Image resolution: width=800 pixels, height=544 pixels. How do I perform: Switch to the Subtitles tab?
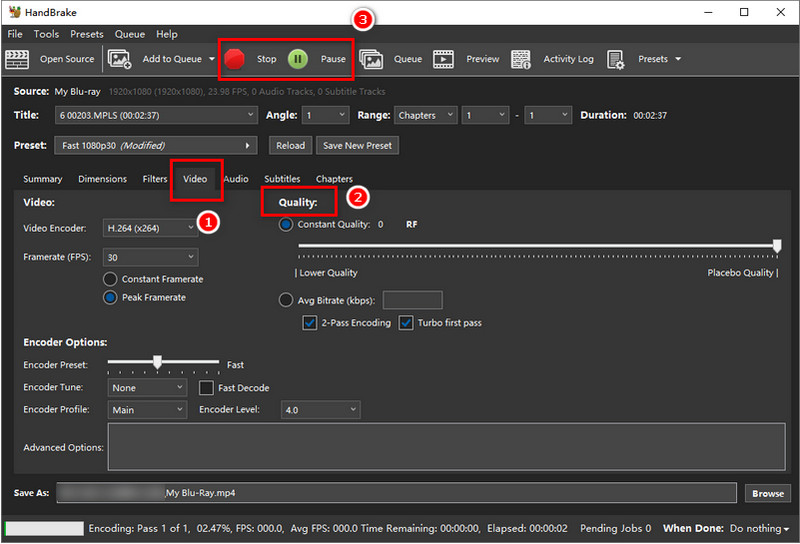pos(282,179)
